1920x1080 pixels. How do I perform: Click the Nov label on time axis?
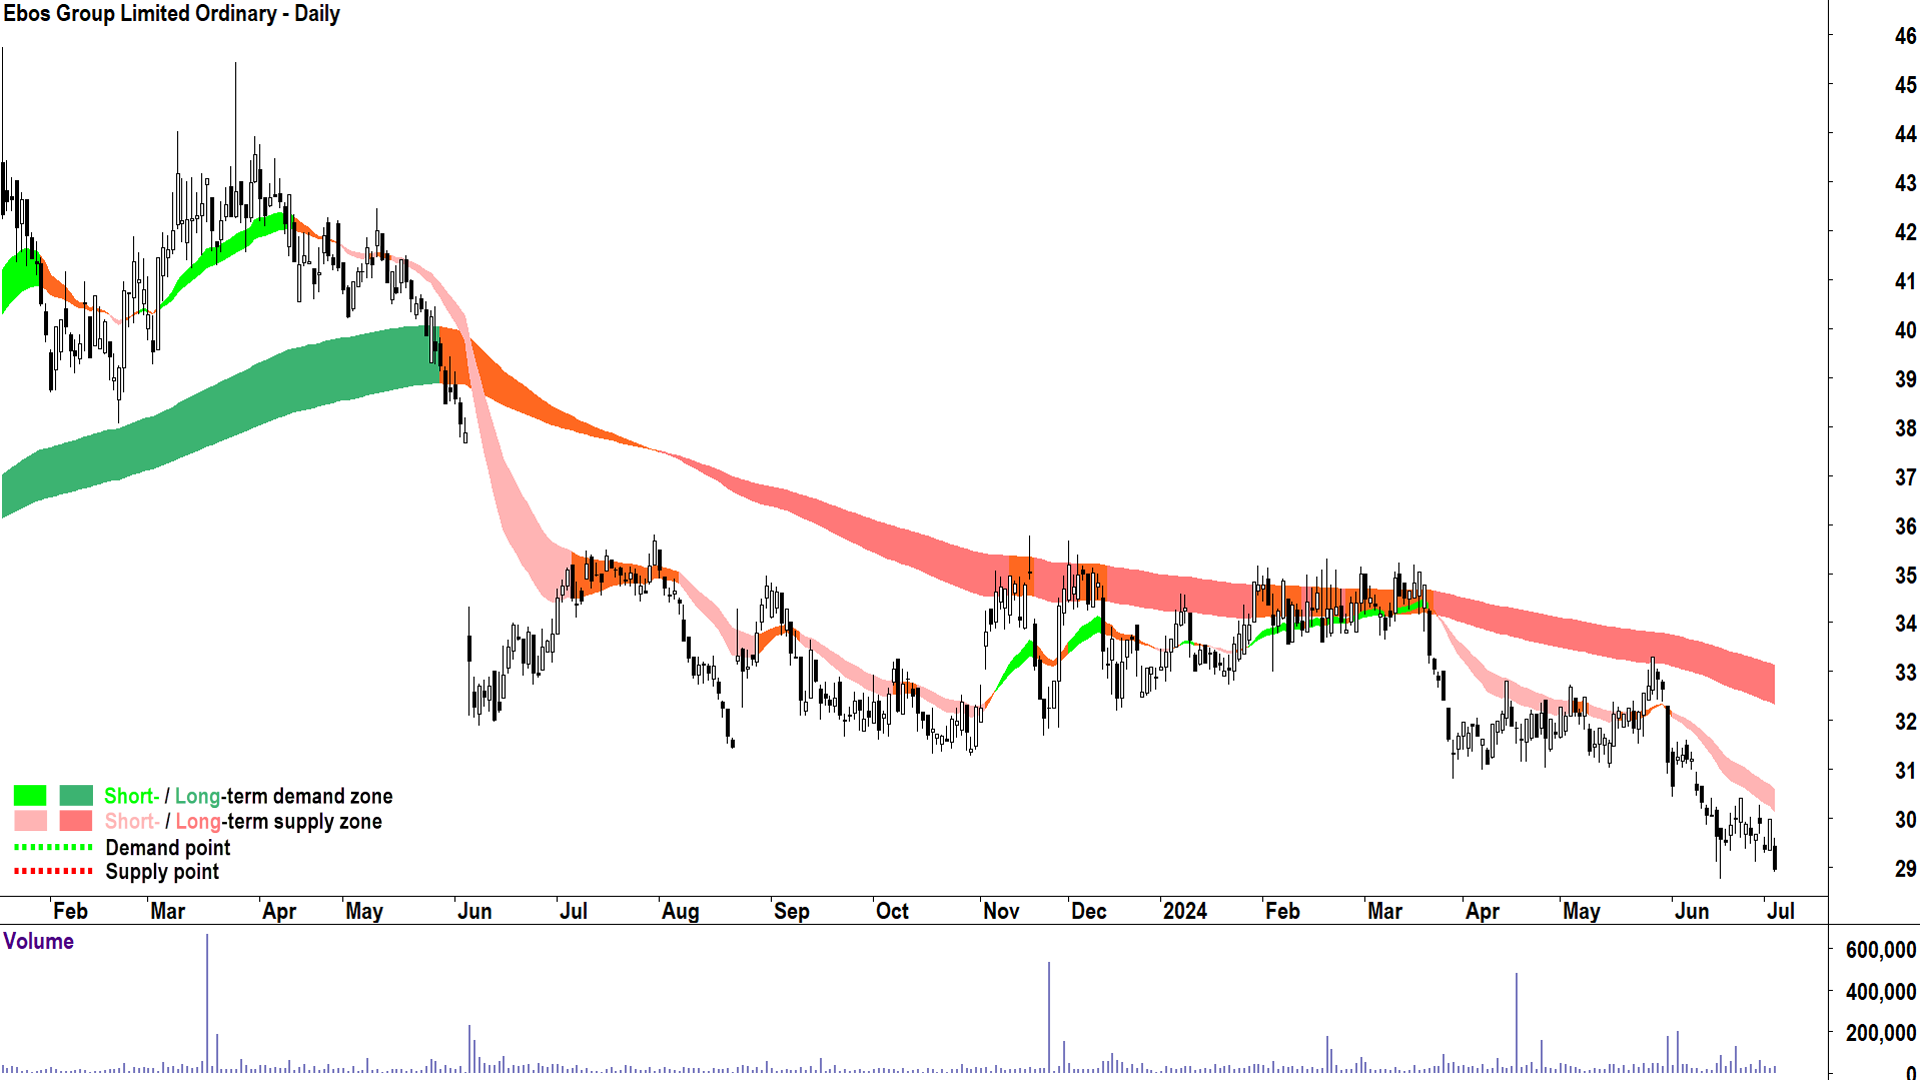(x=1001, y=911)
